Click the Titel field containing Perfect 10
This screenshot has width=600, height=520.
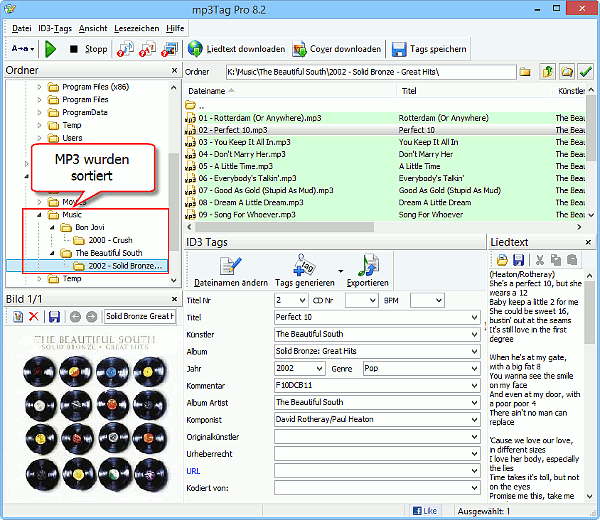coord(377,317)
